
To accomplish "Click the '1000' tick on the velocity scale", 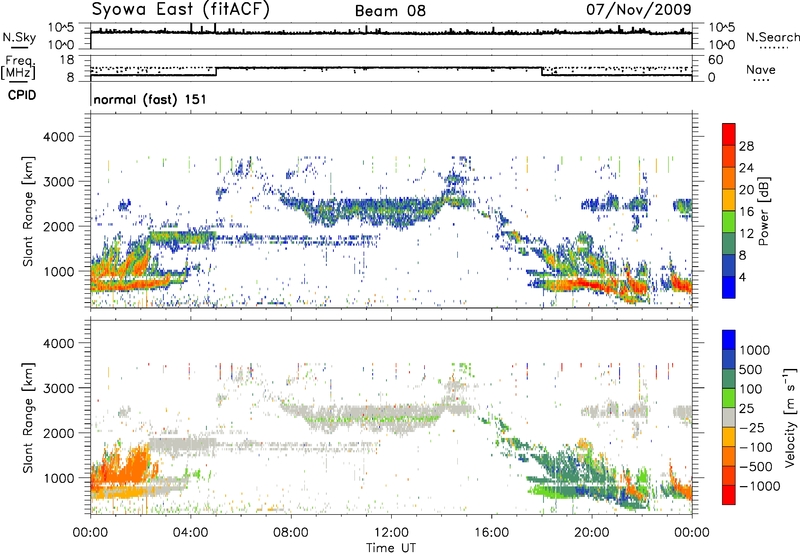I will 755,350.
